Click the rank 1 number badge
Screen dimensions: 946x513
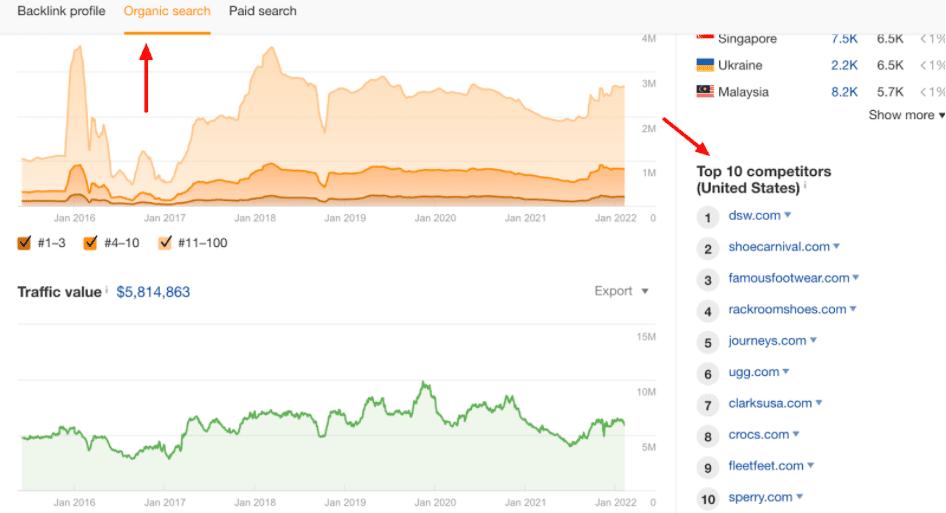(708, 217)
